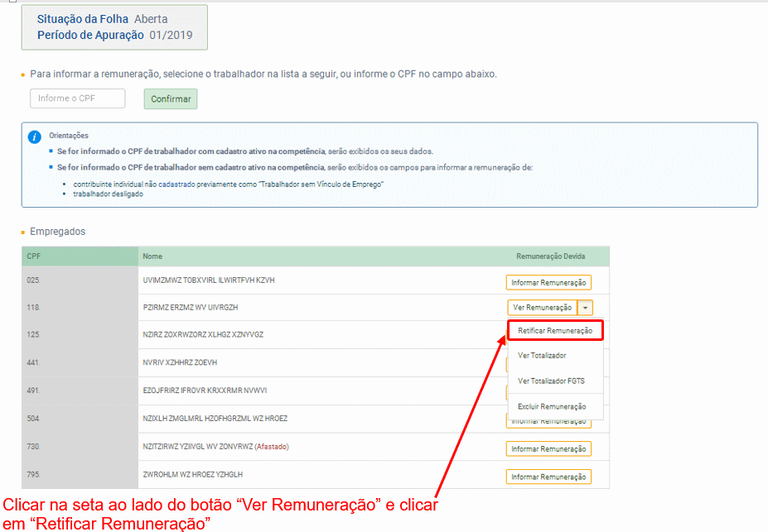Click Informar Remuneração for CPF 730
This screenshot has width=768, height=532.
pos(549,449)
